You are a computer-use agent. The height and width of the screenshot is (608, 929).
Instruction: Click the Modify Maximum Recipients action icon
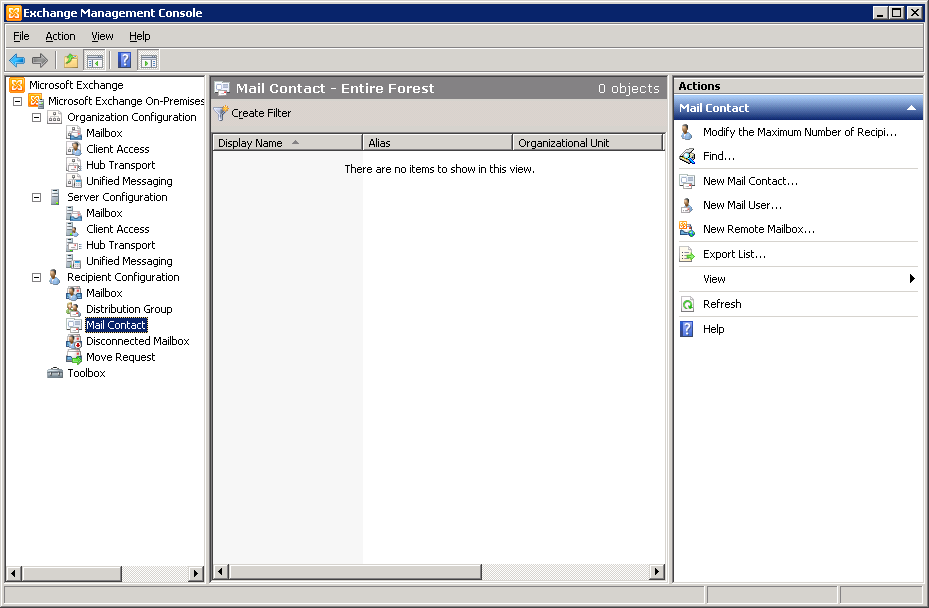(x=687, y=132)
